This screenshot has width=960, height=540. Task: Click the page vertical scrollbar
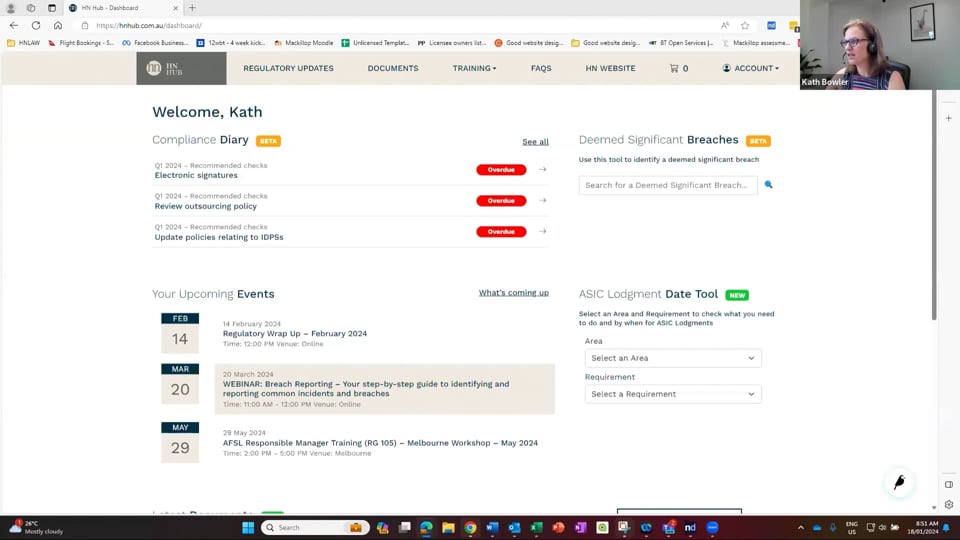[x=934, y=205]
